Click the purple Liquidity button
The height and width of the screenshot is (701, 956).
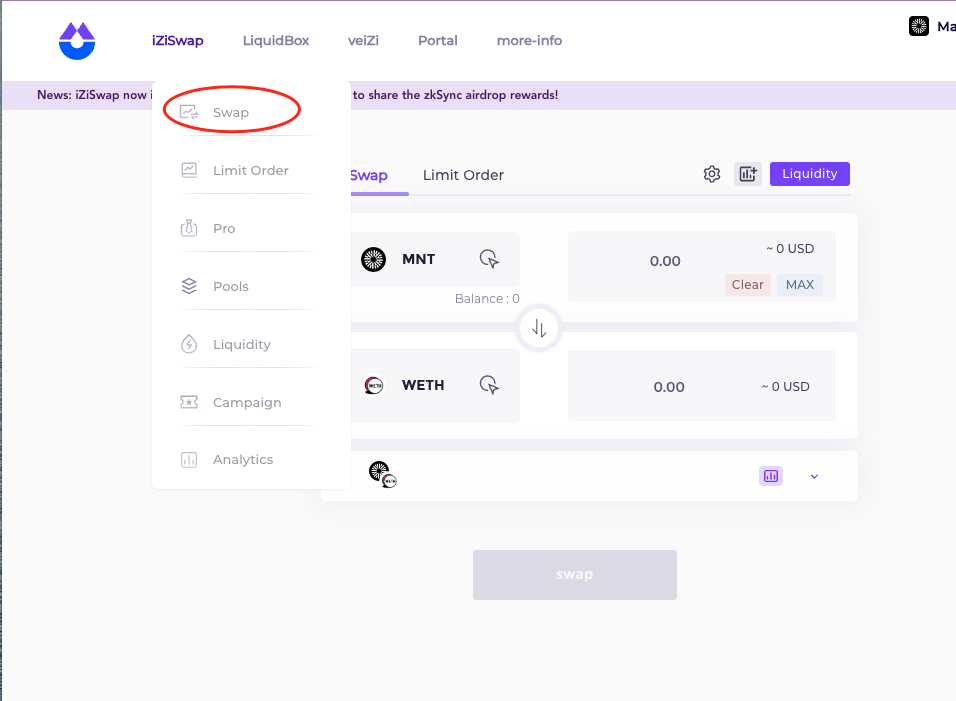[810, 174]
